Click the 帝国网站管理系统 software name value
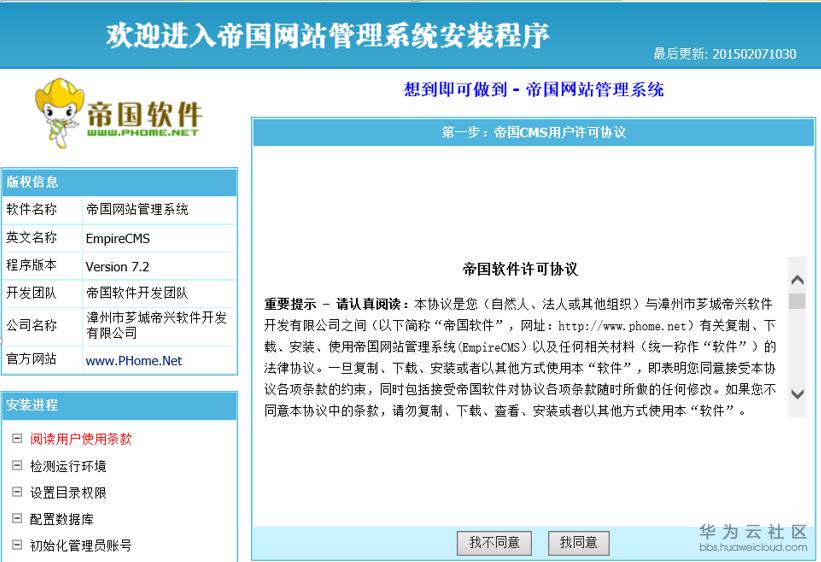The height and width of the screenshot is (562, 821). (137, 210)
